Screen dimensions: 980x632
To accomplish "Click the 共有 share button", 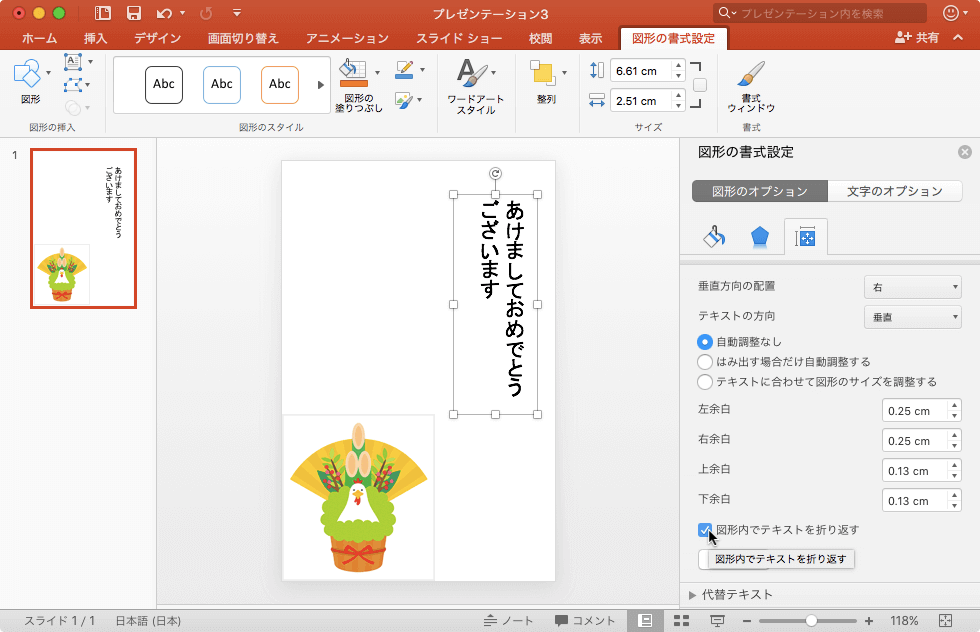I will 918,38.
